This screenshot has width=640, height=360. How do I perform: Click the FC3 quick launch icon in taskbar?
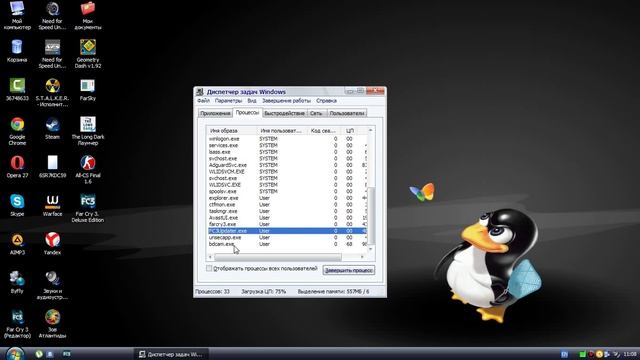[67, 354]
